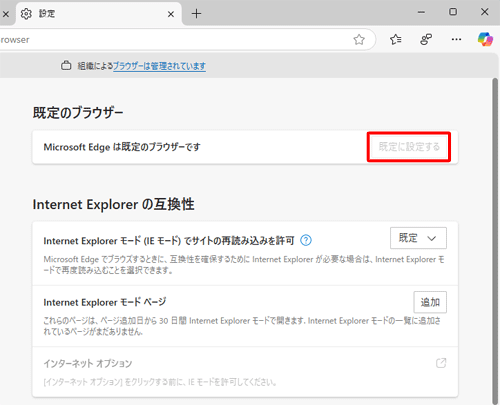The width and height of the screenshot is (500, 405).
Task: Click the インターネット オプション row
Action: click(245, 372)
